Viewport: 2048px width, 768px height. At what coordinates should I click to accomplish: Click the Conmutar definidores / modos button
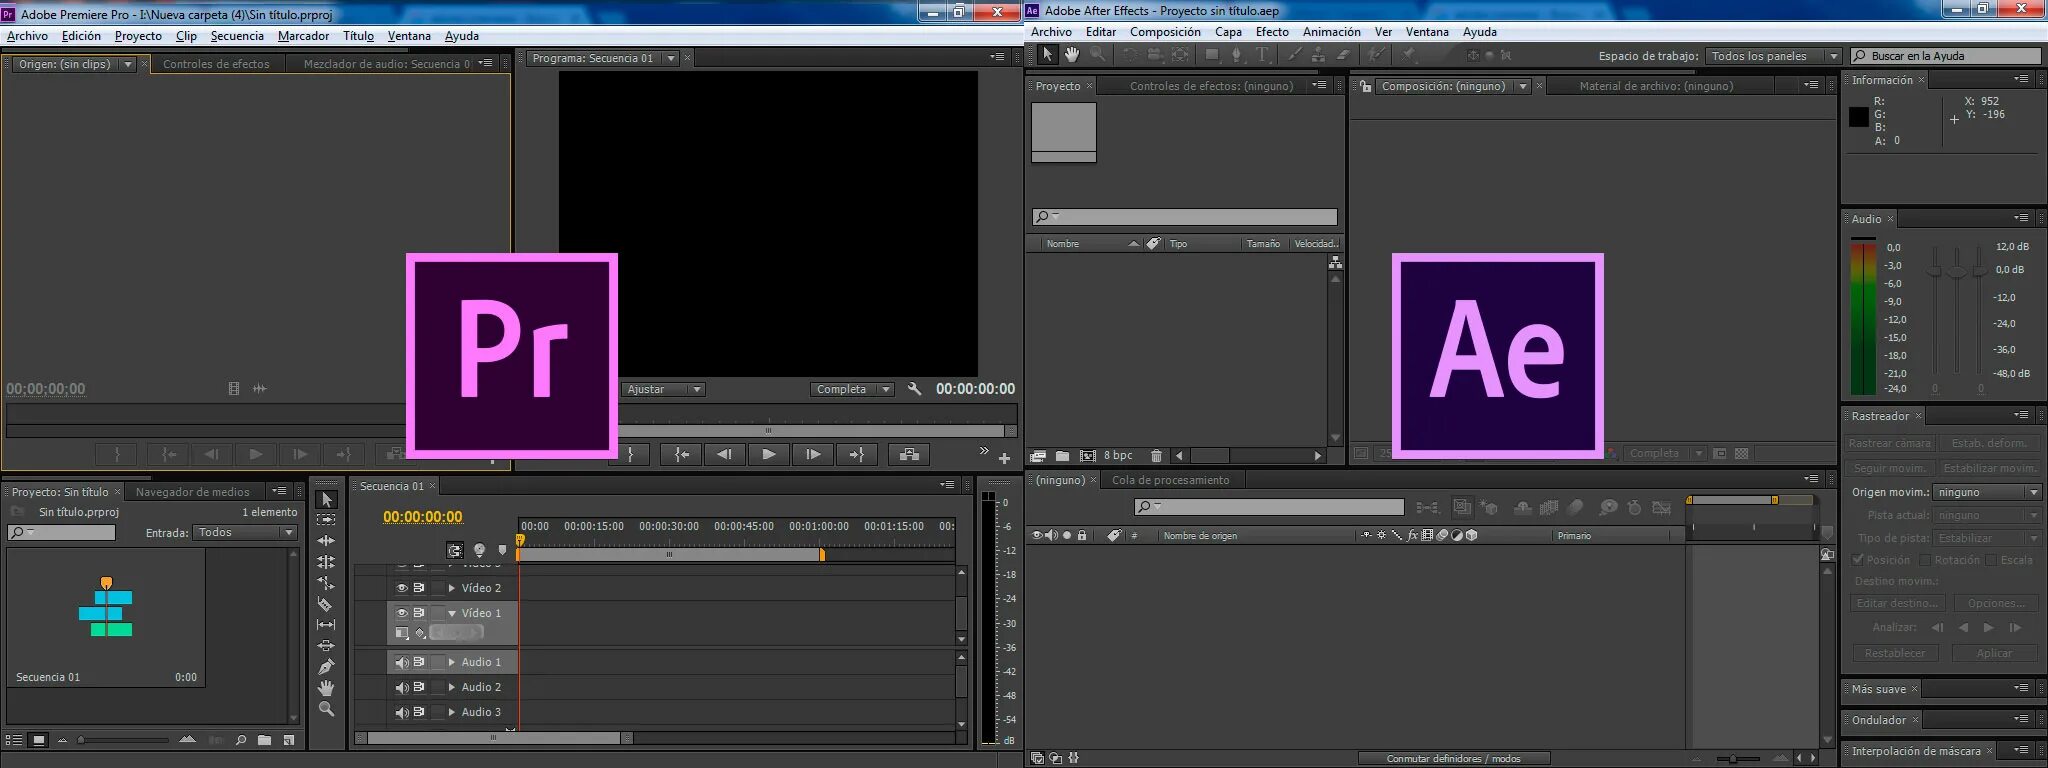coord(1453,759)
